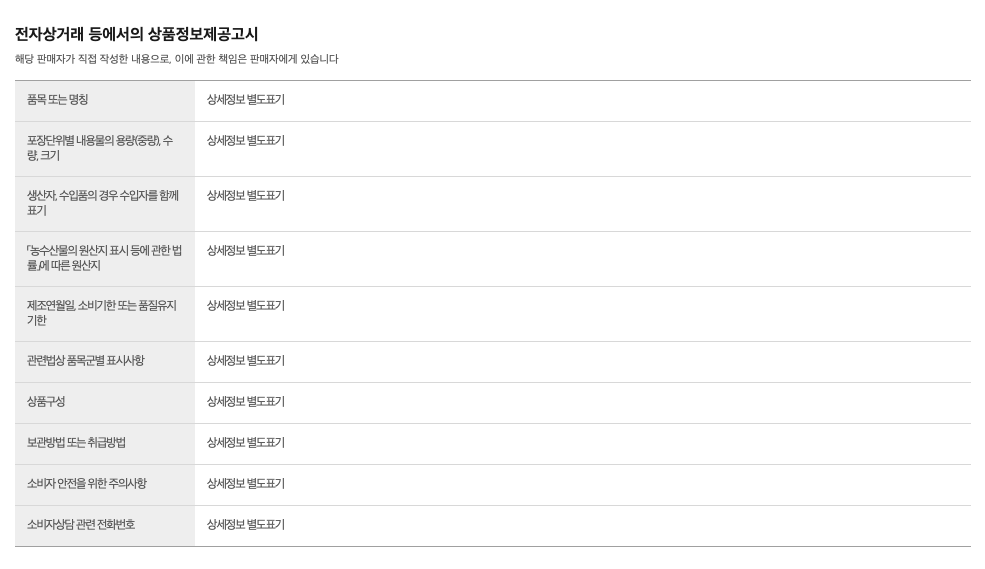Viewport: 985px width, 569px height.
Task: Click the 상세정보 별도표기 value in the 포장단위별 row
Action: point(246,141)
